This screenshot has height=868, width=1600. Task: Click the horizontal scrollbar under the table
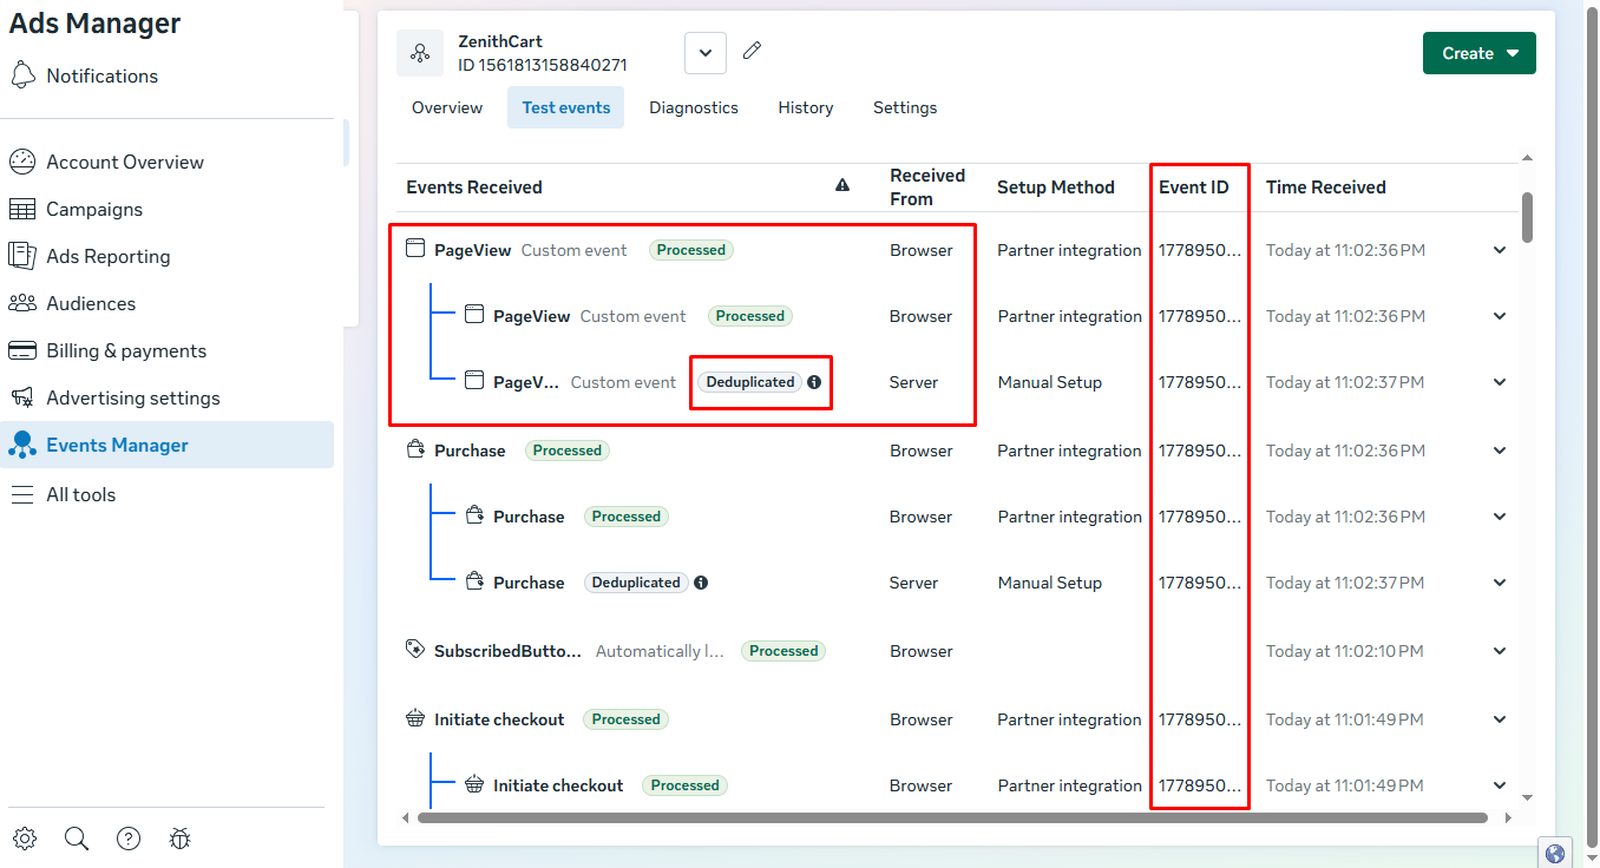(x=952, y=818)
